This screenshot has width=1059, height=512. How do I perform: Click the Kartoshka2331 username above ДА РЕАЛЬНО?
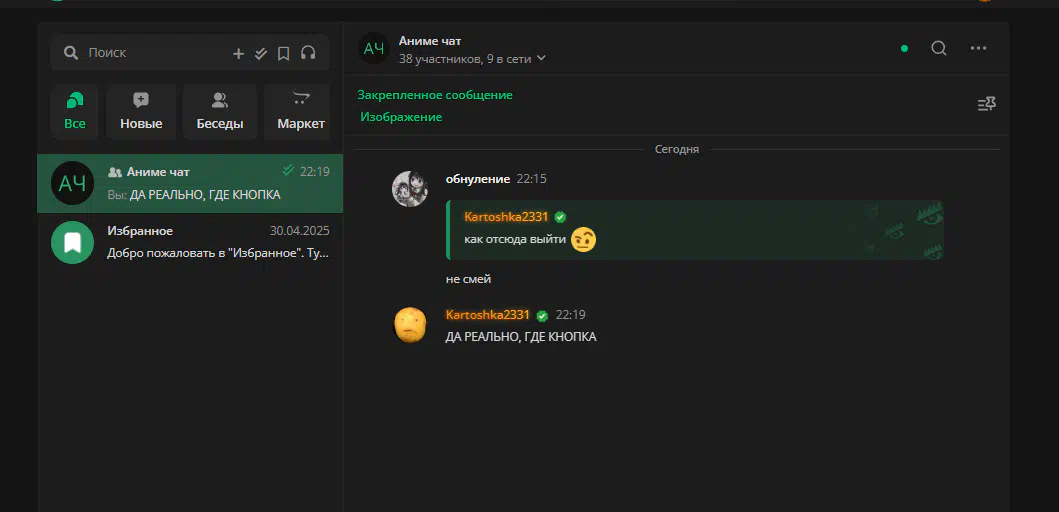click(x=488, y=315)
